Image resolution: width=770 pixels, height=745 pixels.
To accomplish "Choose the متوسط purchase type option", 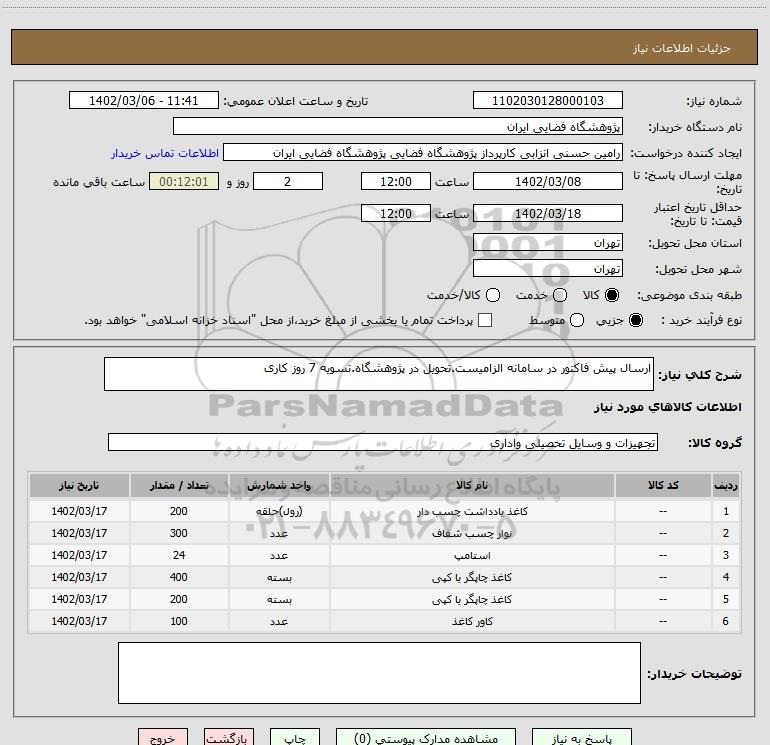I will tap(577, 320).
